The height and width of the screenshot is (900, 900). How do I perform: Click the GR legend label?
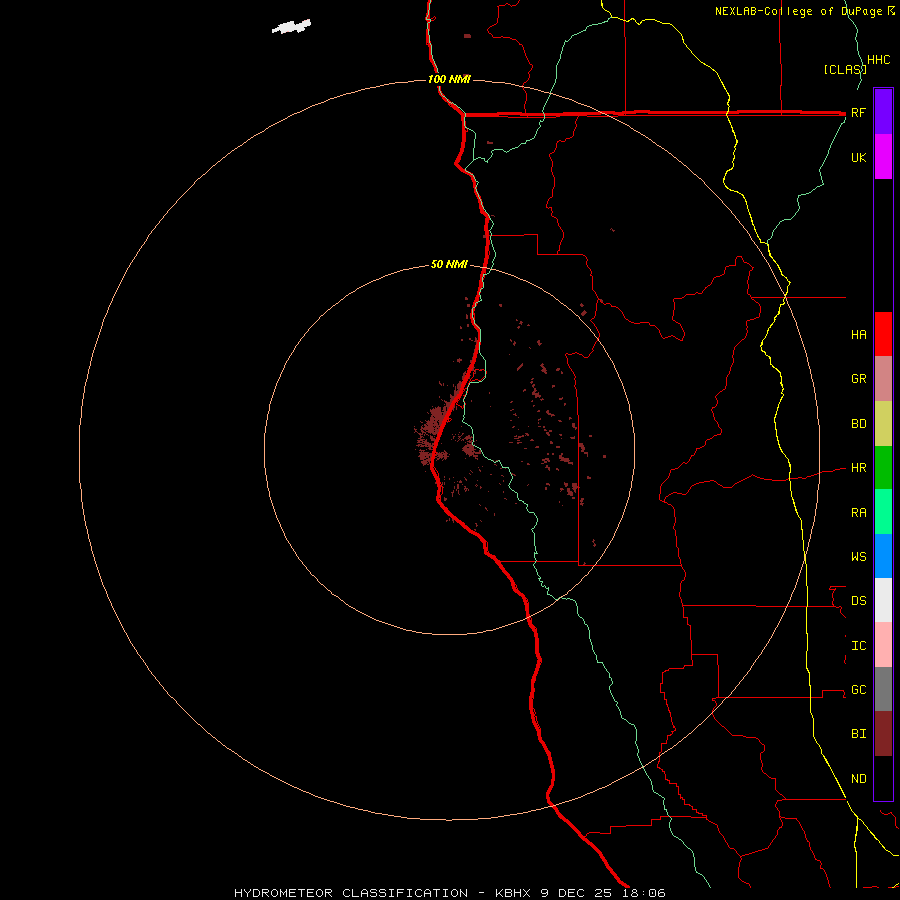859,379
